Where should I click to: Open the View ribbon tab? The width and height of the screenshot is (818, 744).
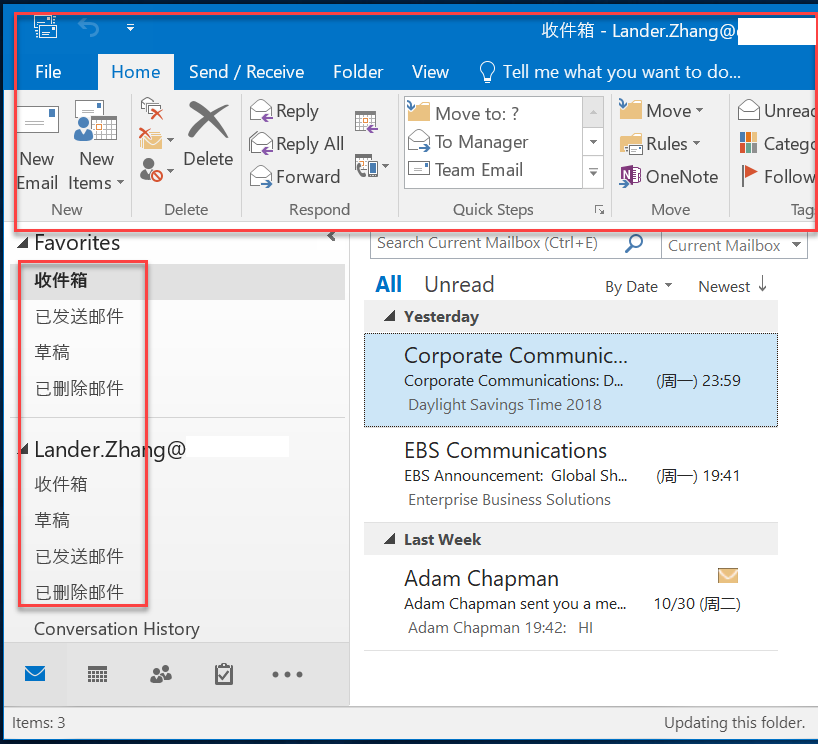point(430,72)
